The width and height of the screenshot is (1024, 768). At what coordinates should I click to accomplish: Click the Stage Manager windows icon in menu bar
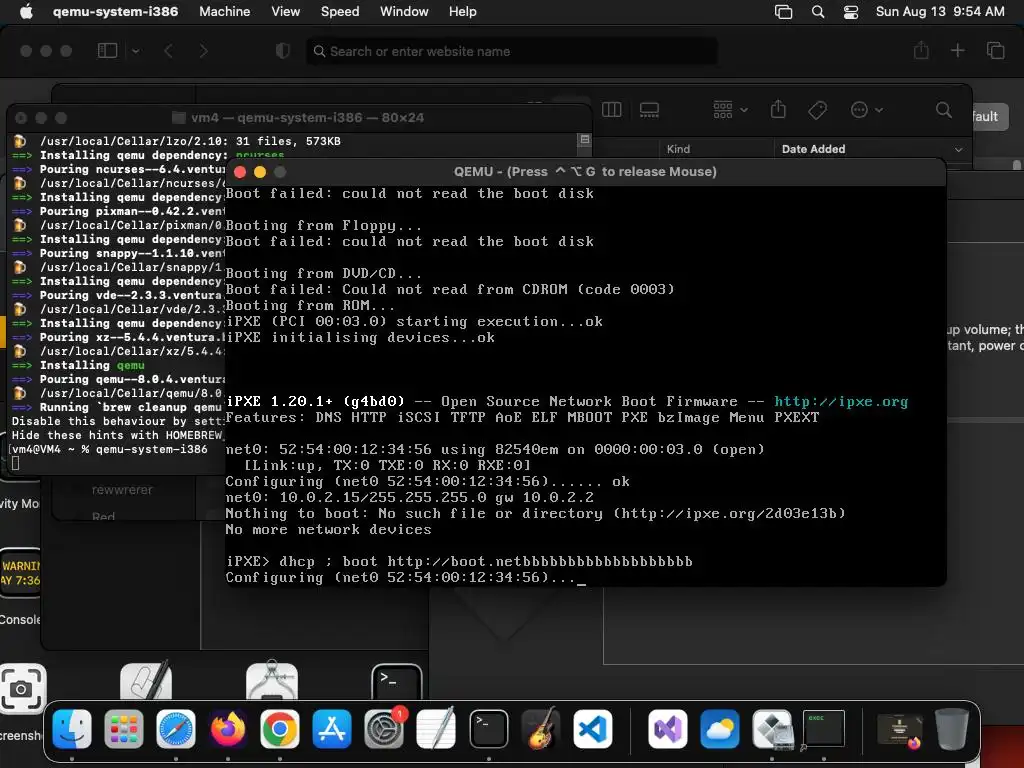point(783,12)
